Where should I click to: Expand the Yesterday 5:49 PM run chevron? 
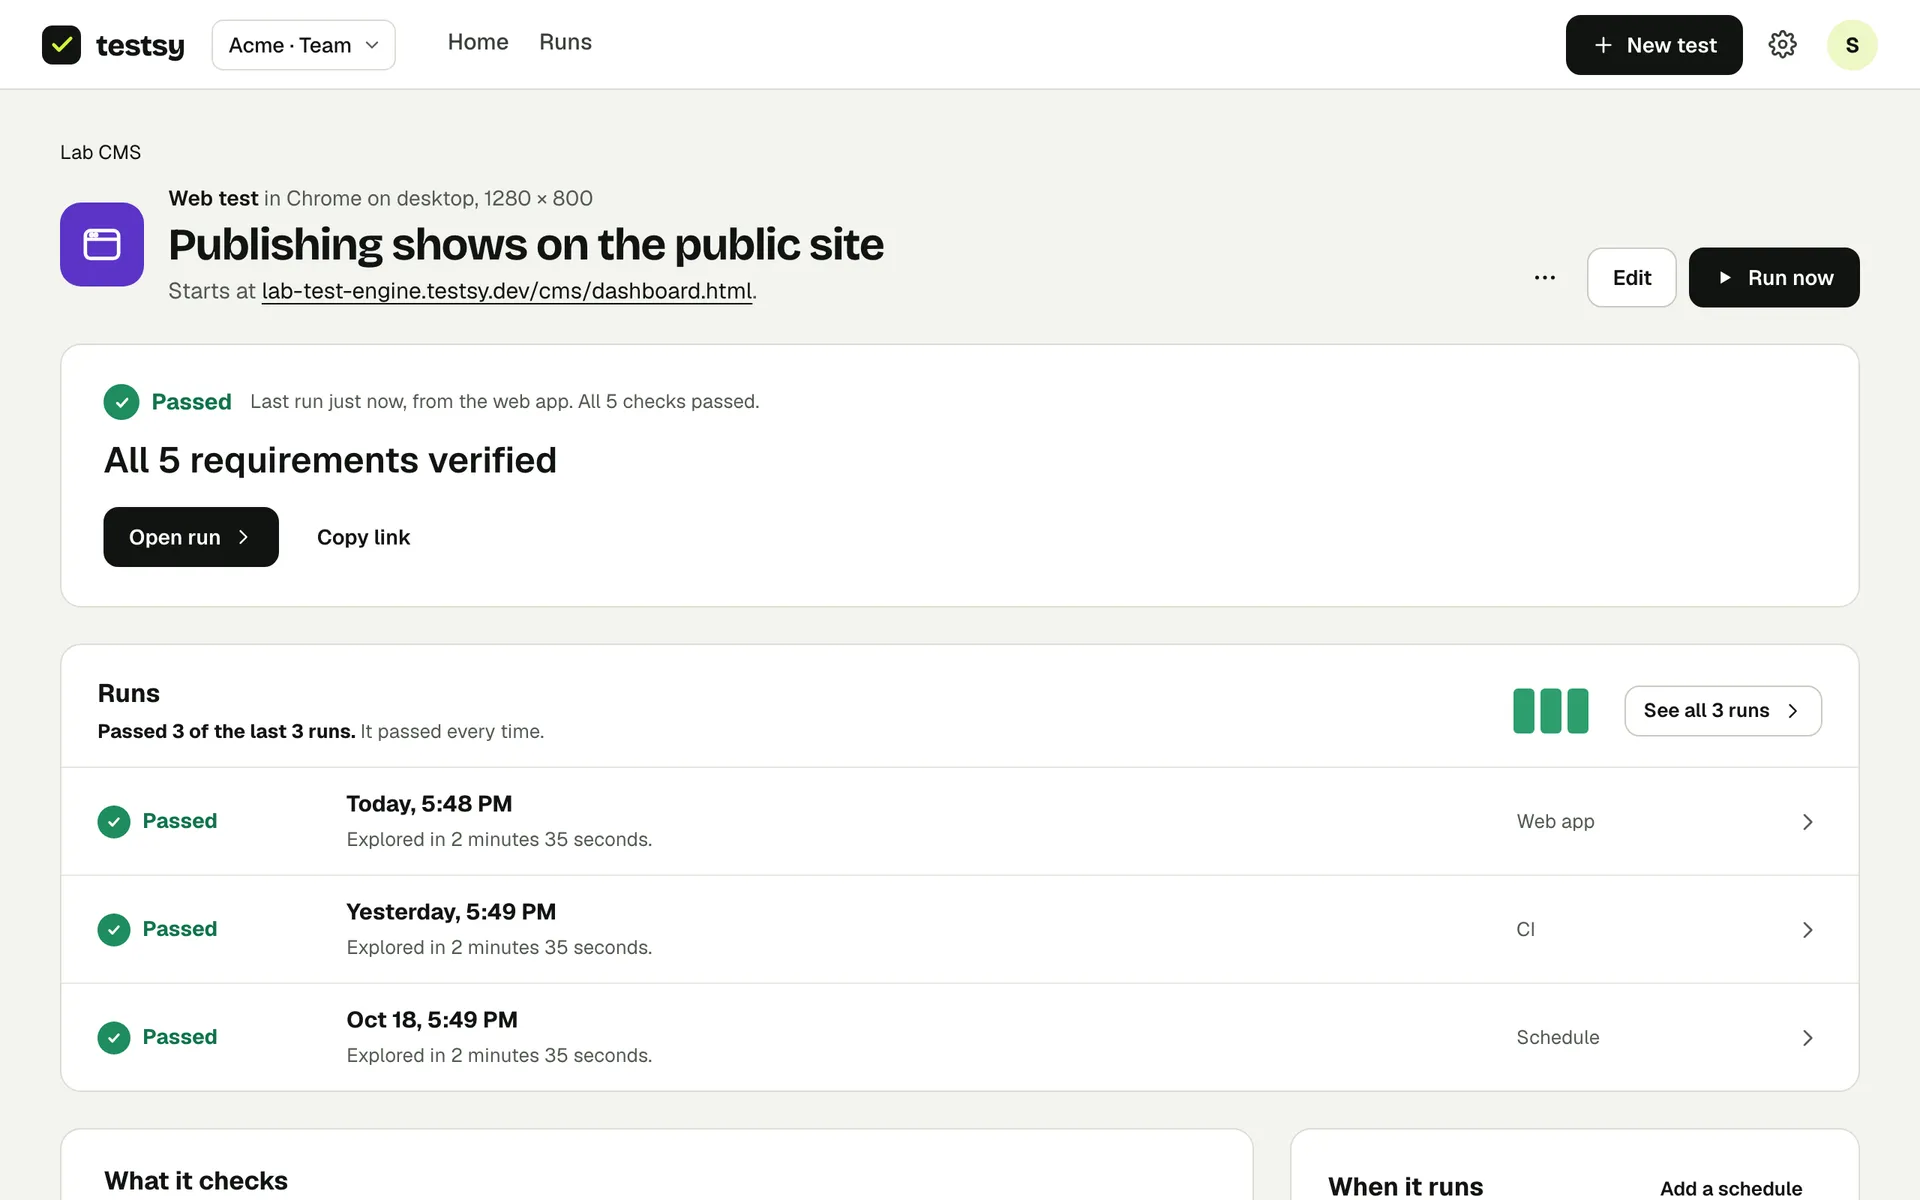[x=1807, y=930]
